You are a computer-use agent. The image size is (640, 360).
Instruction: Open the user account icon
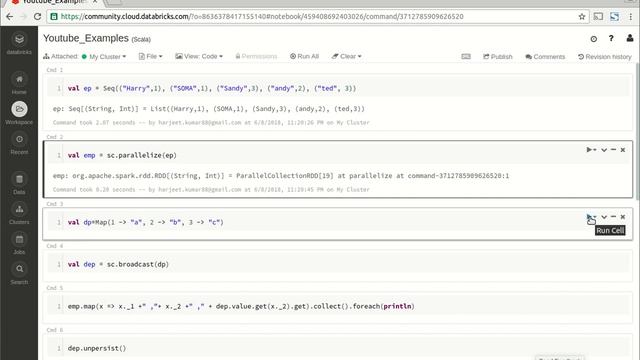pyautogui.click(x=630, y=38)
